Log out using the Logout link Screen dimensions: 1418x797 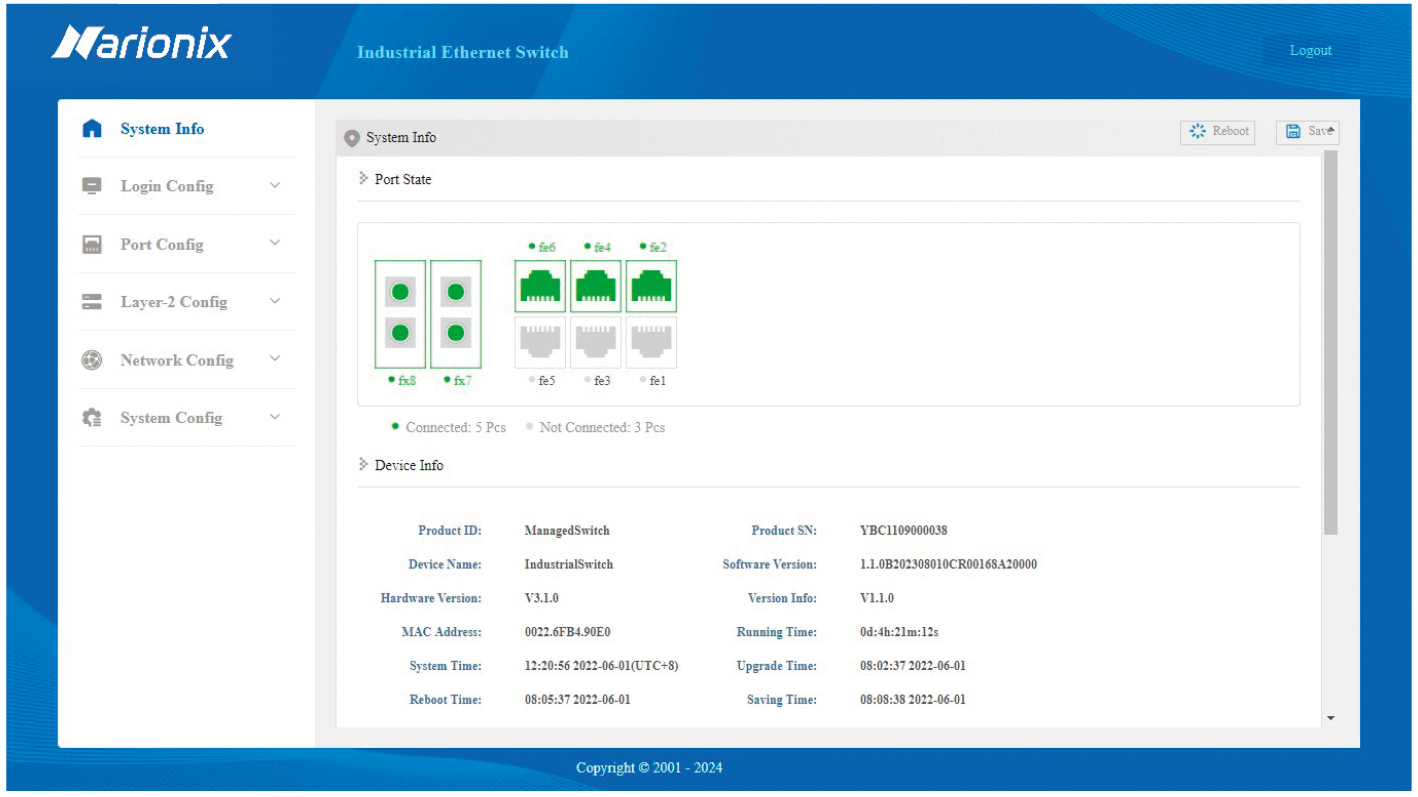click(1310, 51)
